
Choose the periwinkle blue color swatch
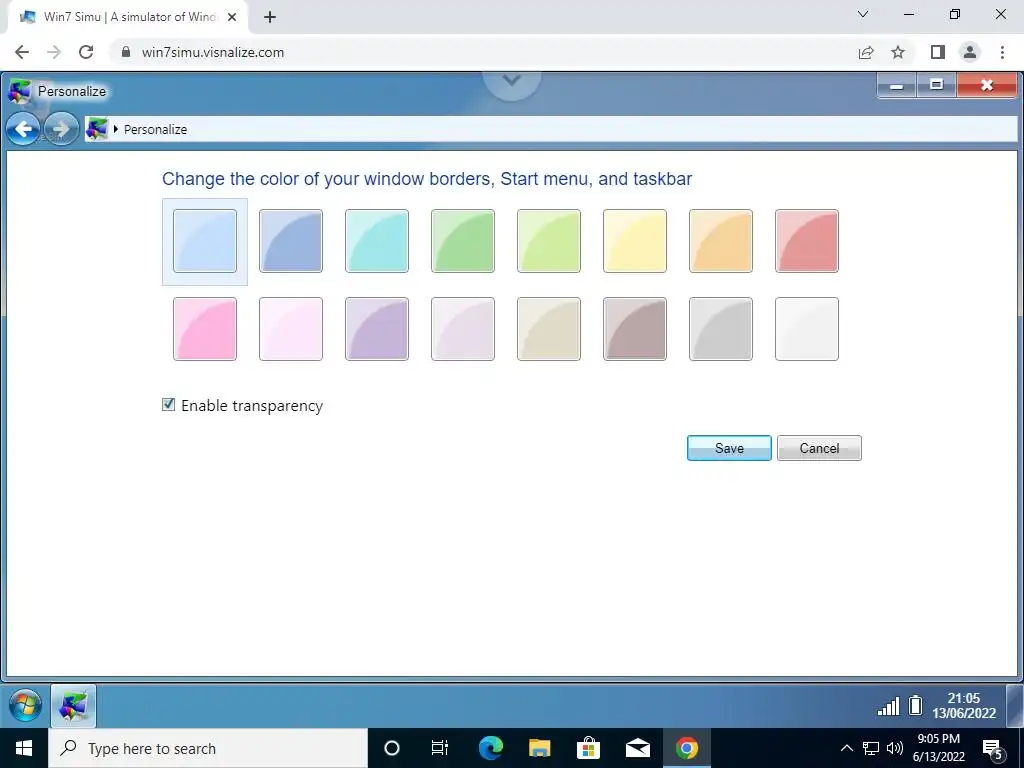click(x=291, y=241)
